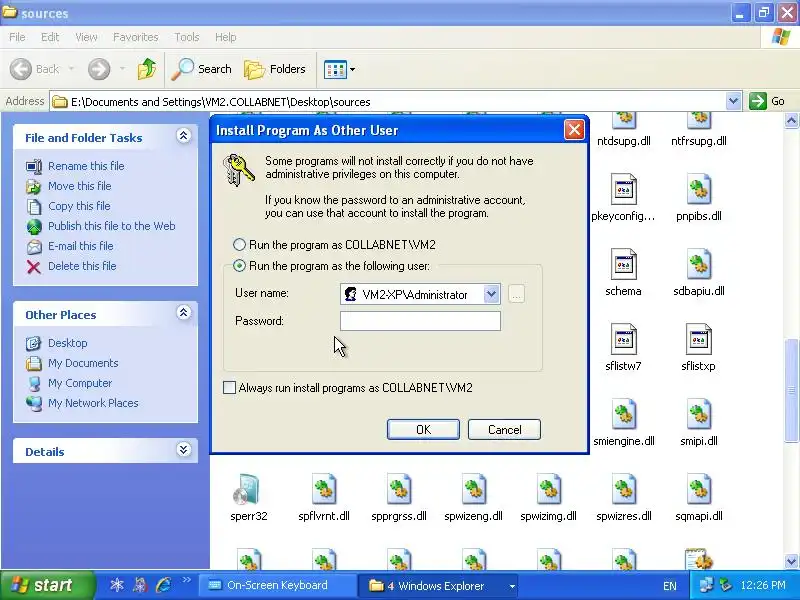Image resolution: width=800 pixels, height=600 pixels.
Task: Open the User name dropdown
Action: point(491,294)
